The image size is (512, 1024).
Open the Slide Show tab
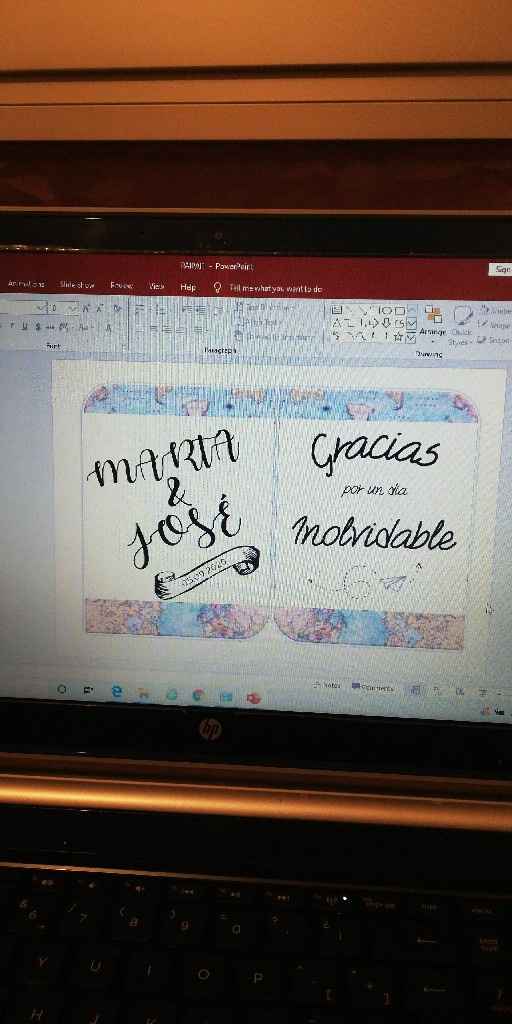[77, 285]
